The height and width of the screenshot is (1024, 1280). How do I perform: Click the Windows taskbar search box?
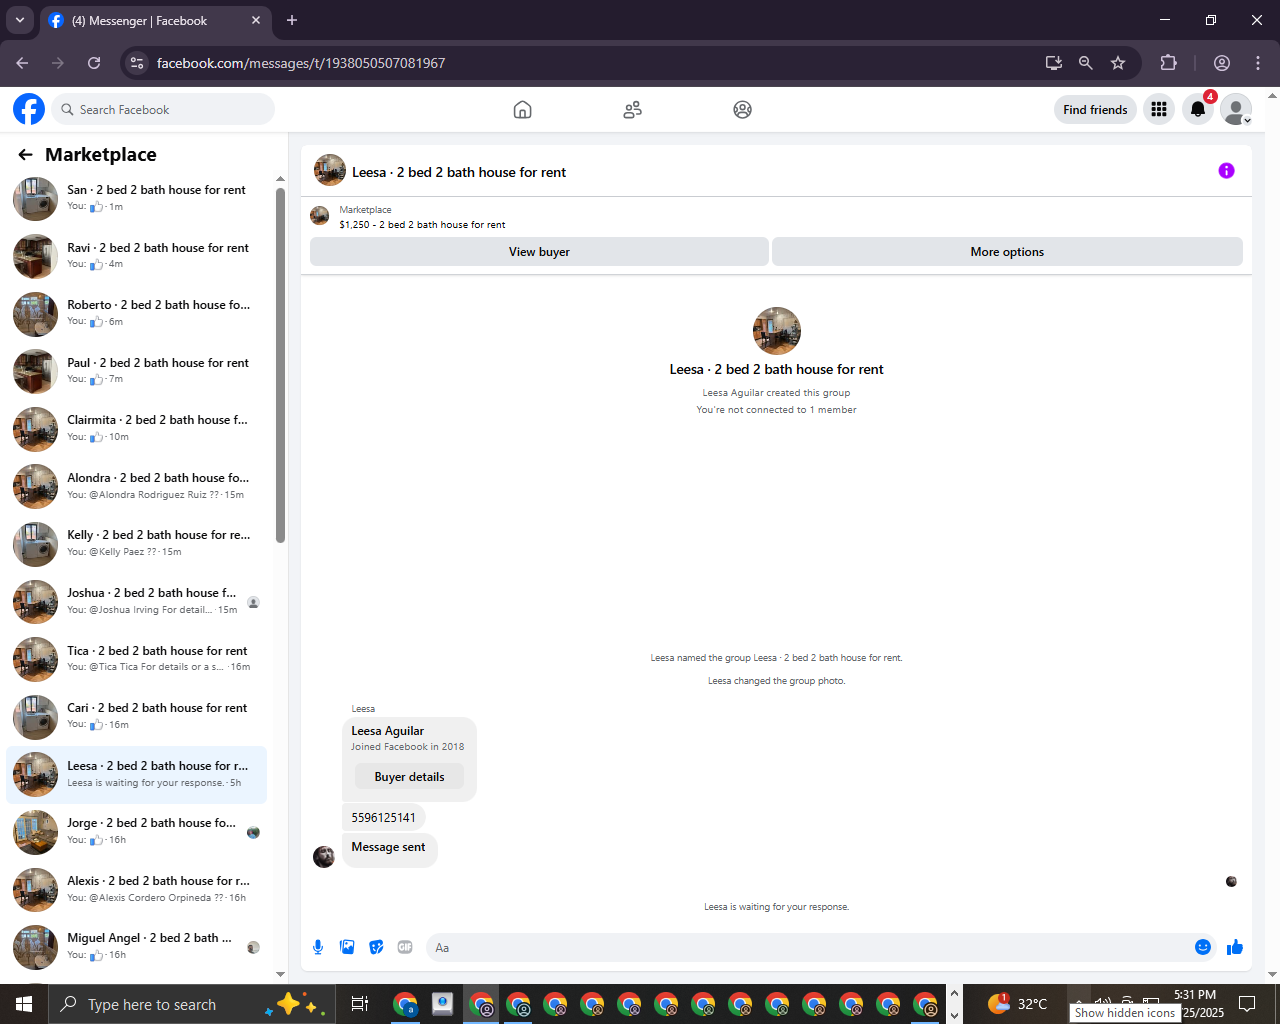pyautogui.click(x=190, y=1004)
